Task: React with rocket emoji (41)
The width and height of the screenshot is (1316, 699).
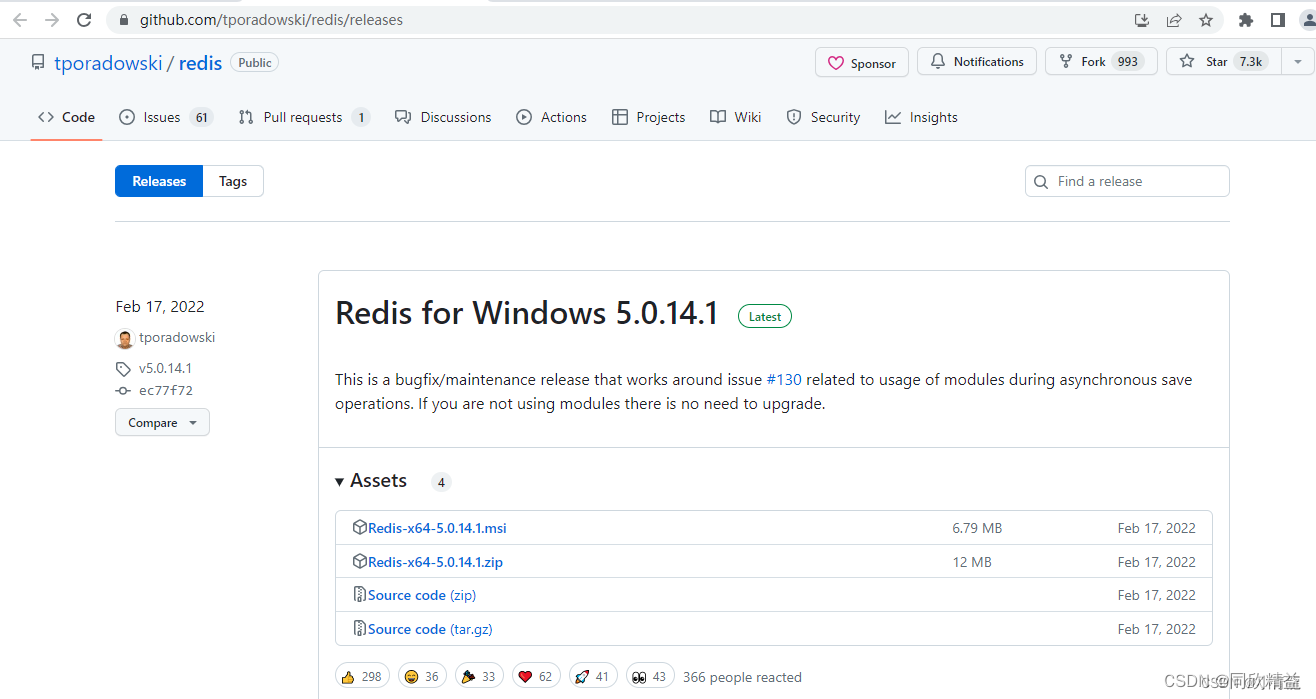Action: (x=592, y=677)
